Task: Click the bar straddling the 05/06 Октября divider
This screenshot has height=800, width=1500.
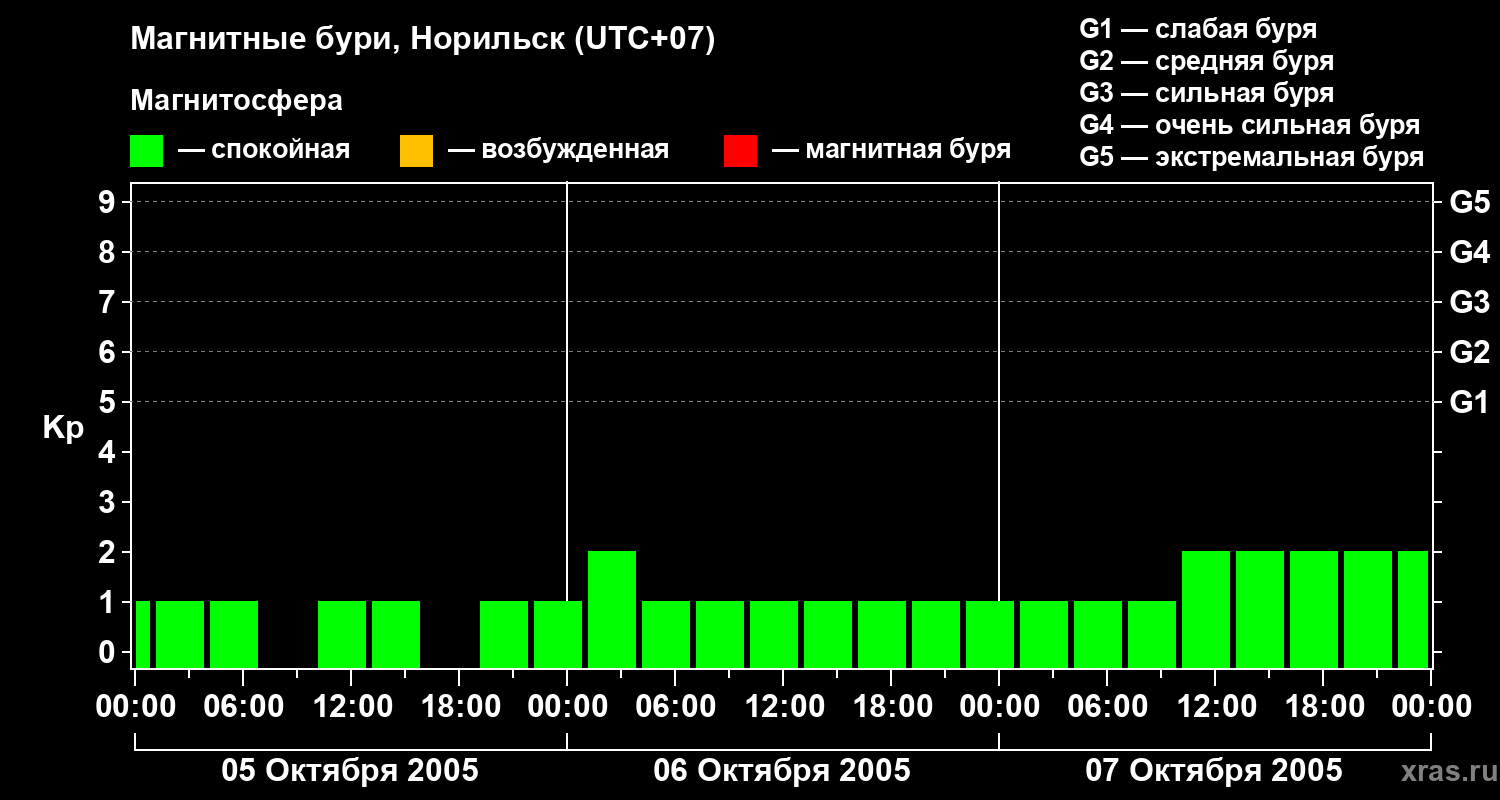Action: point(558,634)
